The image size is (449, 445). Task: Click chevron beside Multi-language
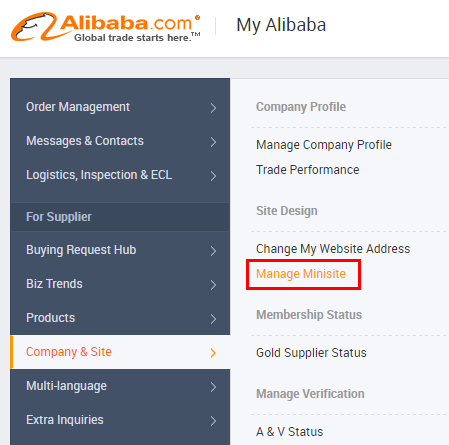pyautogui.click(x=213, y=387)
